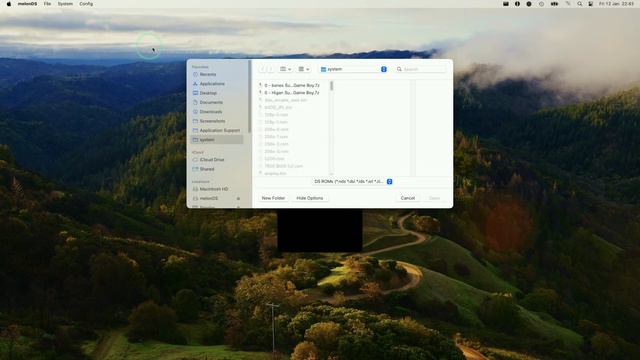640x360 pixels.
Task: Open the Apple menu
Action: tap(9, 4)
